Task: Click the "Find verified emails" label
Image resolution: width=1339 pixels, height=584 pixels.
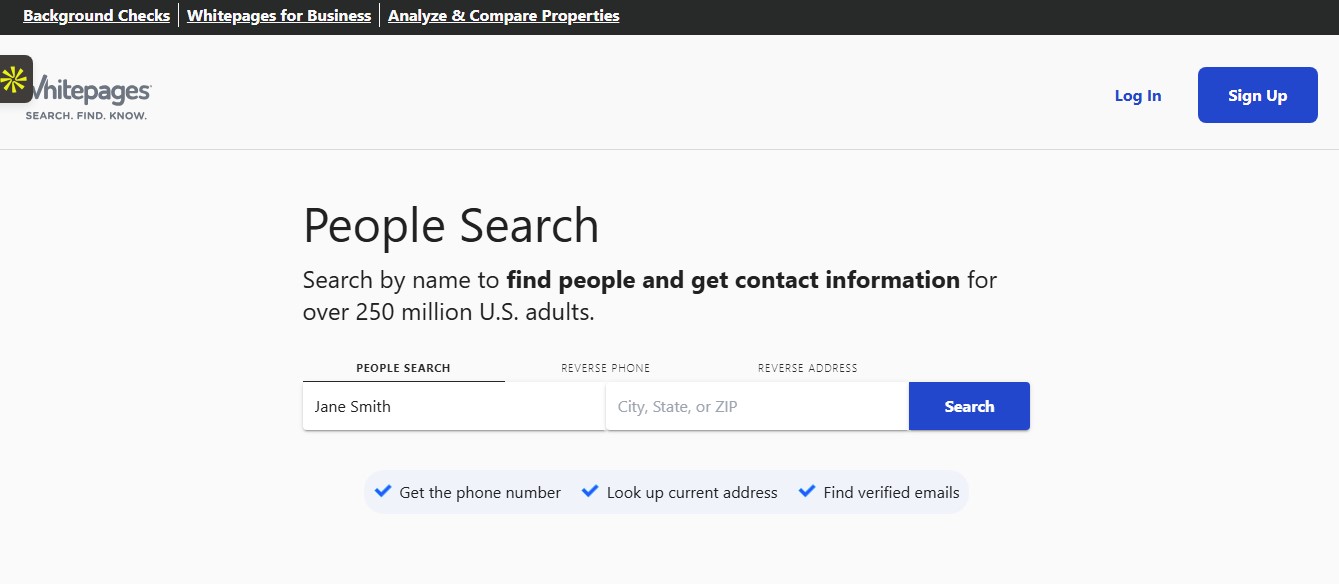Action: [x=890, y=492]
